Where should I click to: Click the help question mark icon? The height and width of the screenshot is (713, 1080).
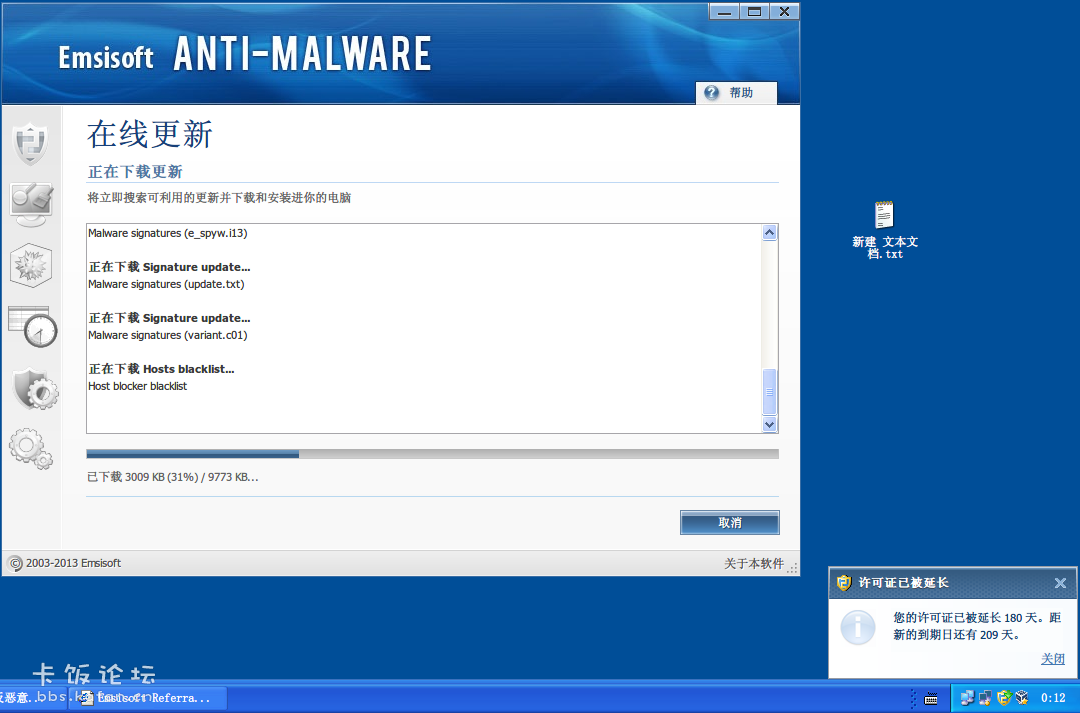(x=712, y=93)
